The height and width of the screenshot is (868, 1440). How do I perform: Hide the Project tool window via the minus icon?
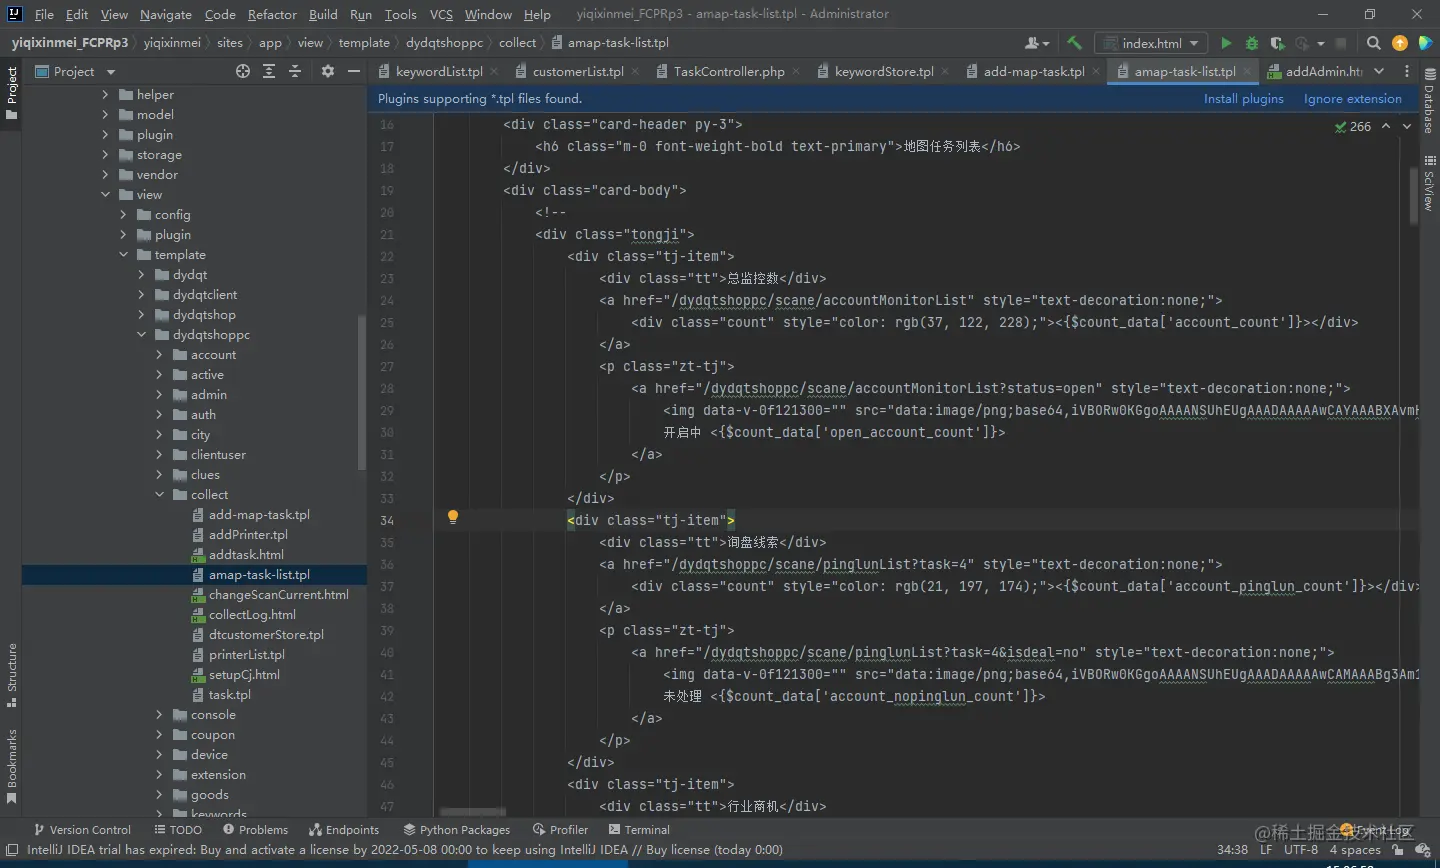[353, 71]
